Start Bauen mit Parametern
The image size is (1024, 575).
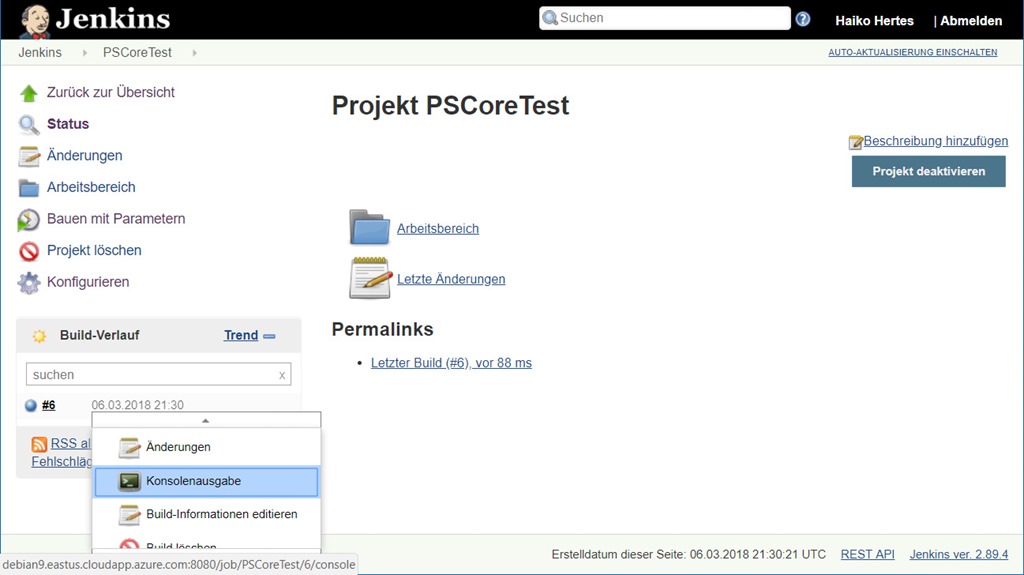116,218
